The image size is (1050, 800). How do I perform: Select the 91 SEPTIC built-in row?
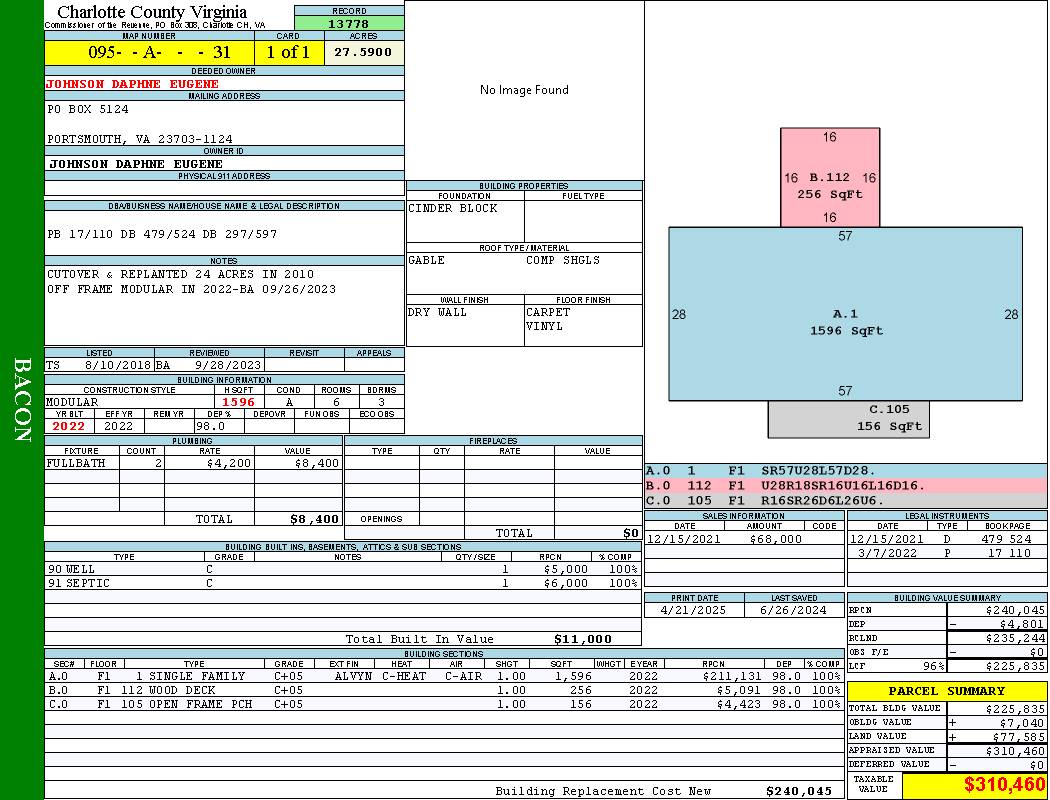coord(342,583)
